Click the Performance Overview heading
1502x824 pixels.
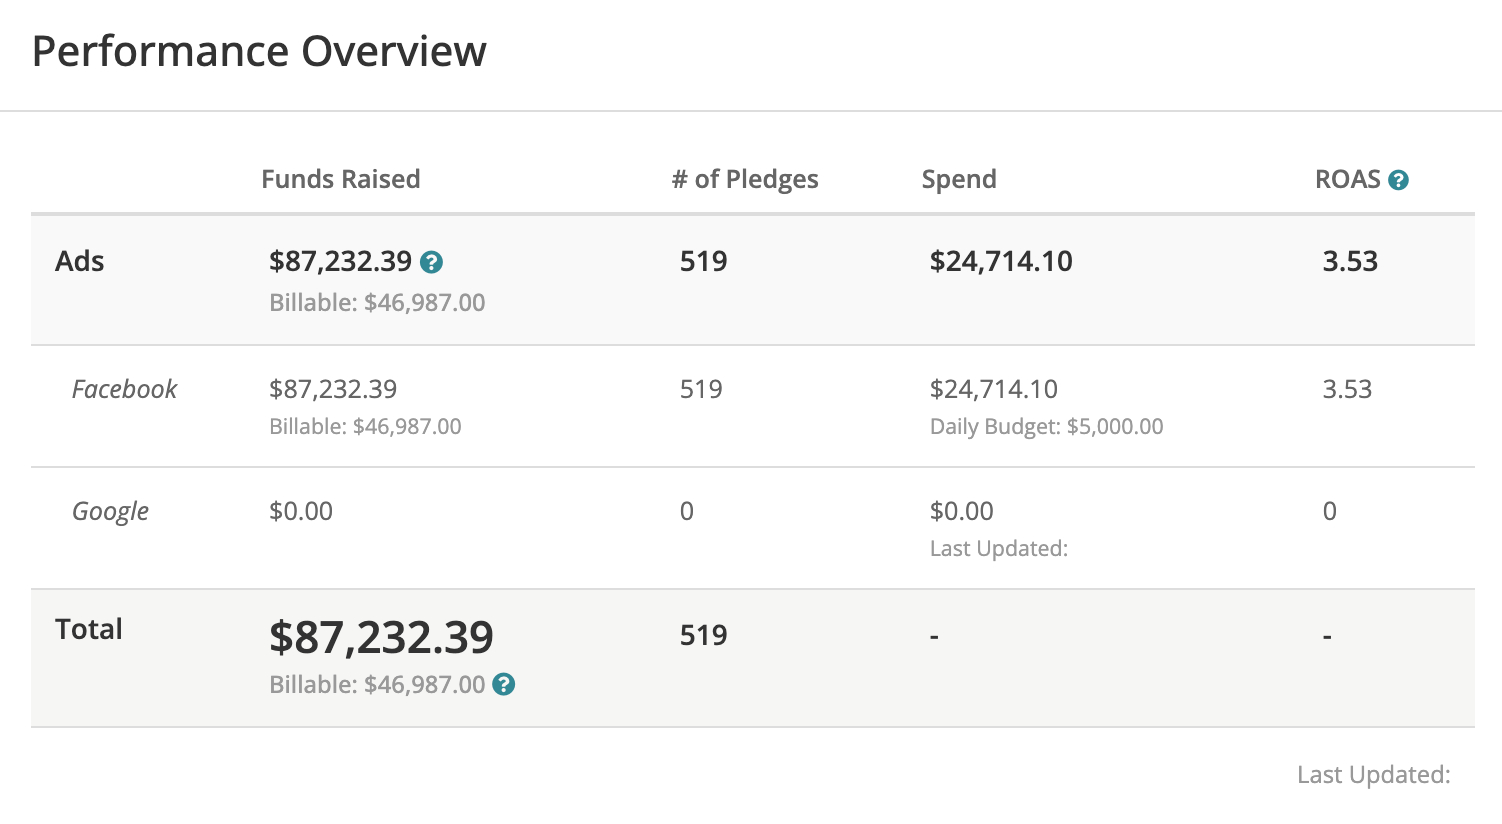point(259,51)
